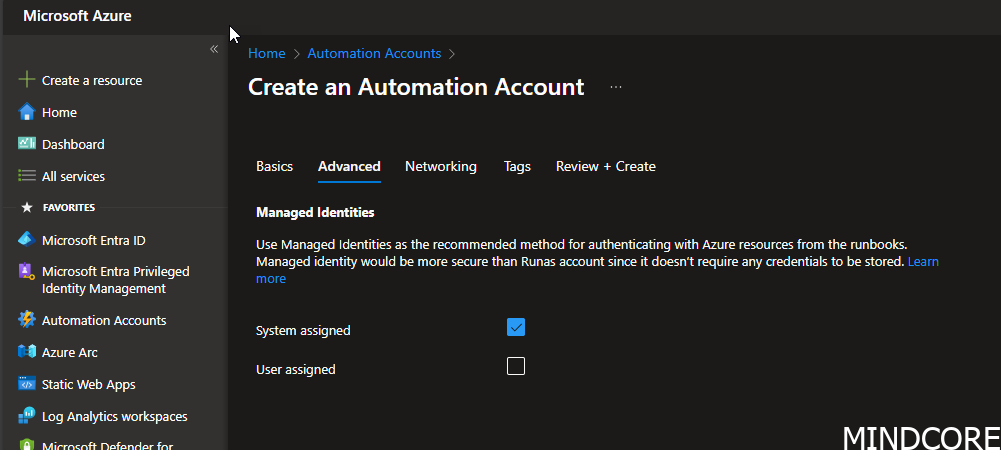Open the Entra Privileged Identity Management icon

pos(27,272)
